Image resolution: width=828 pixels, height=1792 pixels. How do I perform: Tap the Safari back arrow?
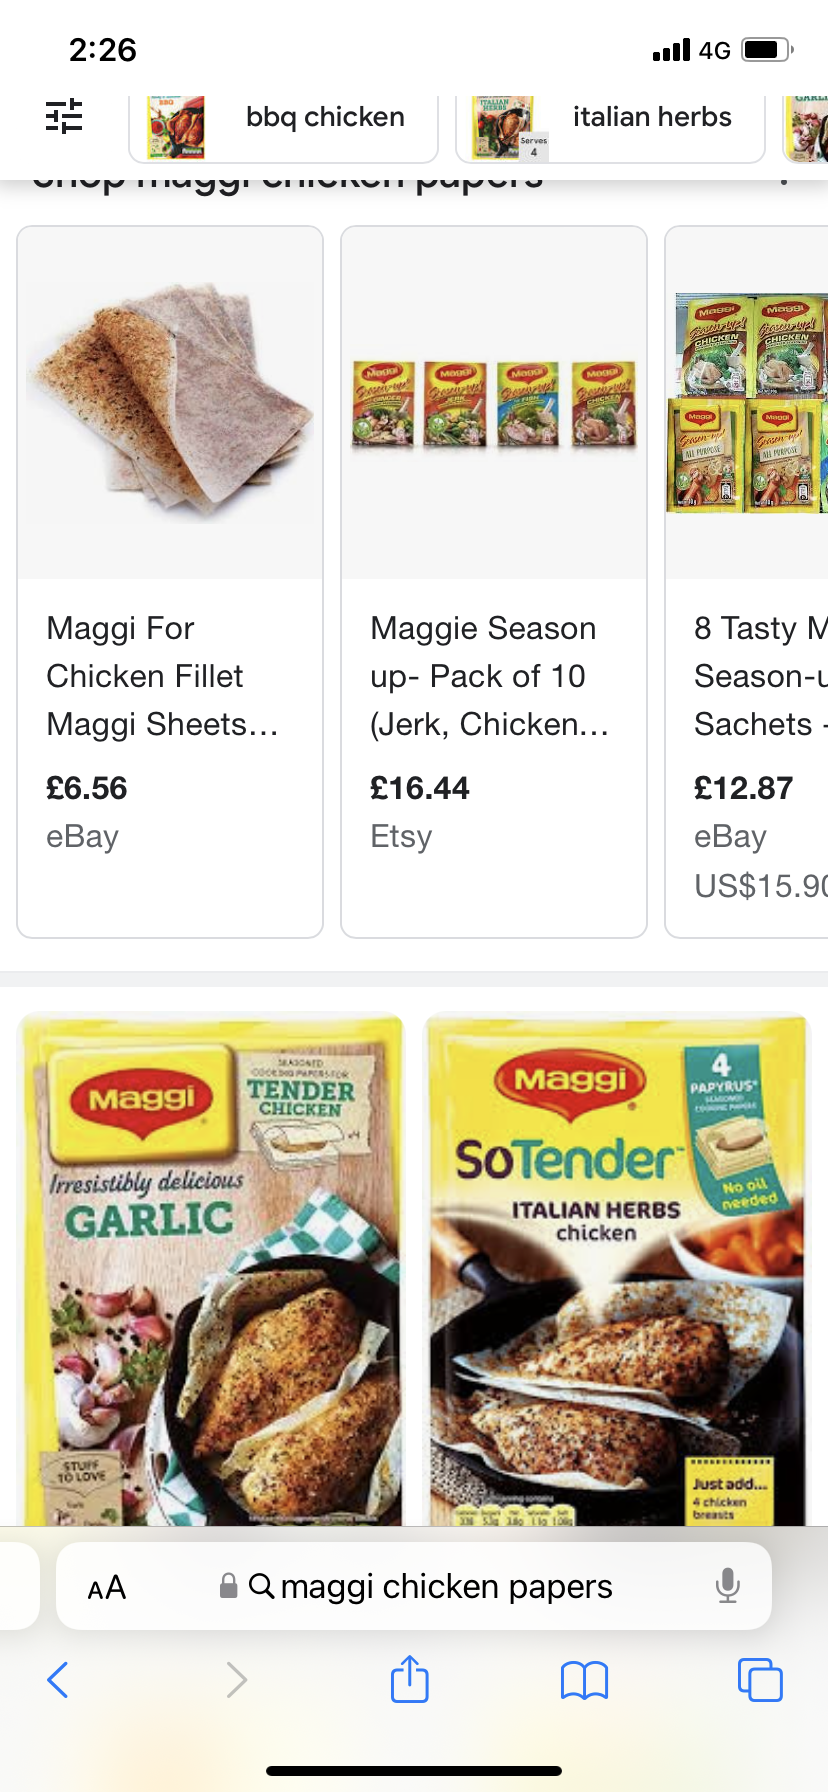58,1680
